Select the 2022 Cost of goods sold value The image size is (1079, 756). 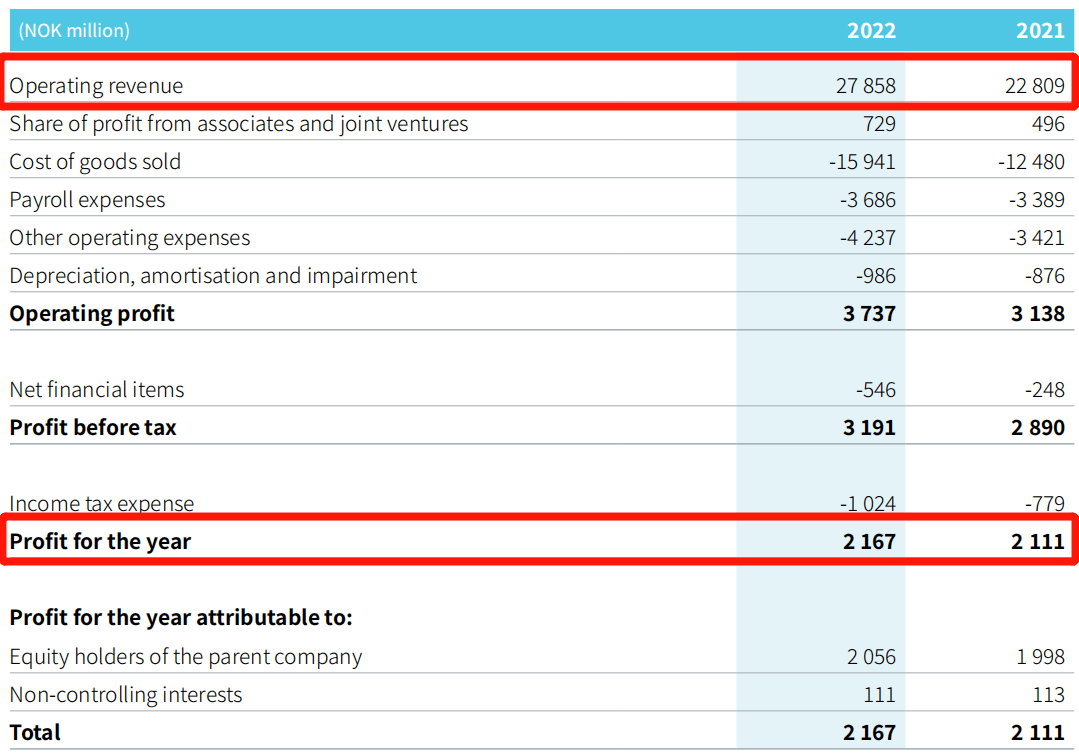[x=862, y=162]
